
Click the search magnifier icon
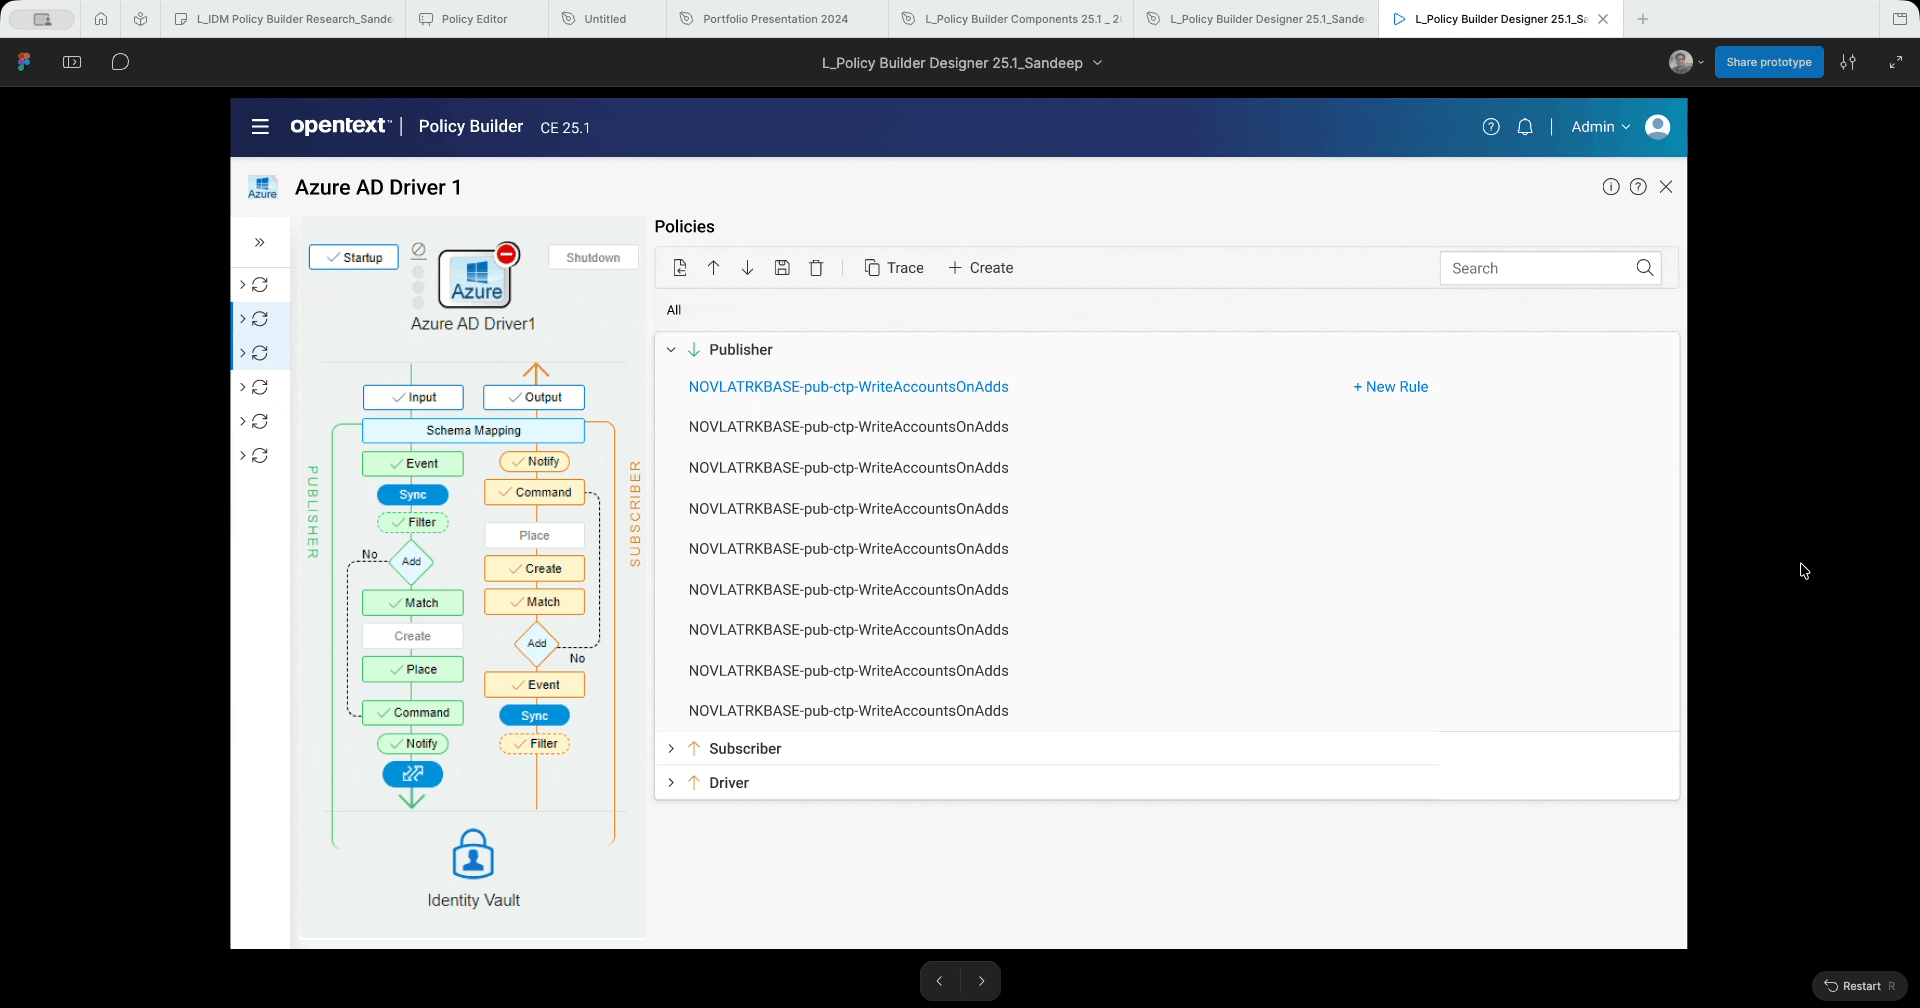[x=1645, y=268]
